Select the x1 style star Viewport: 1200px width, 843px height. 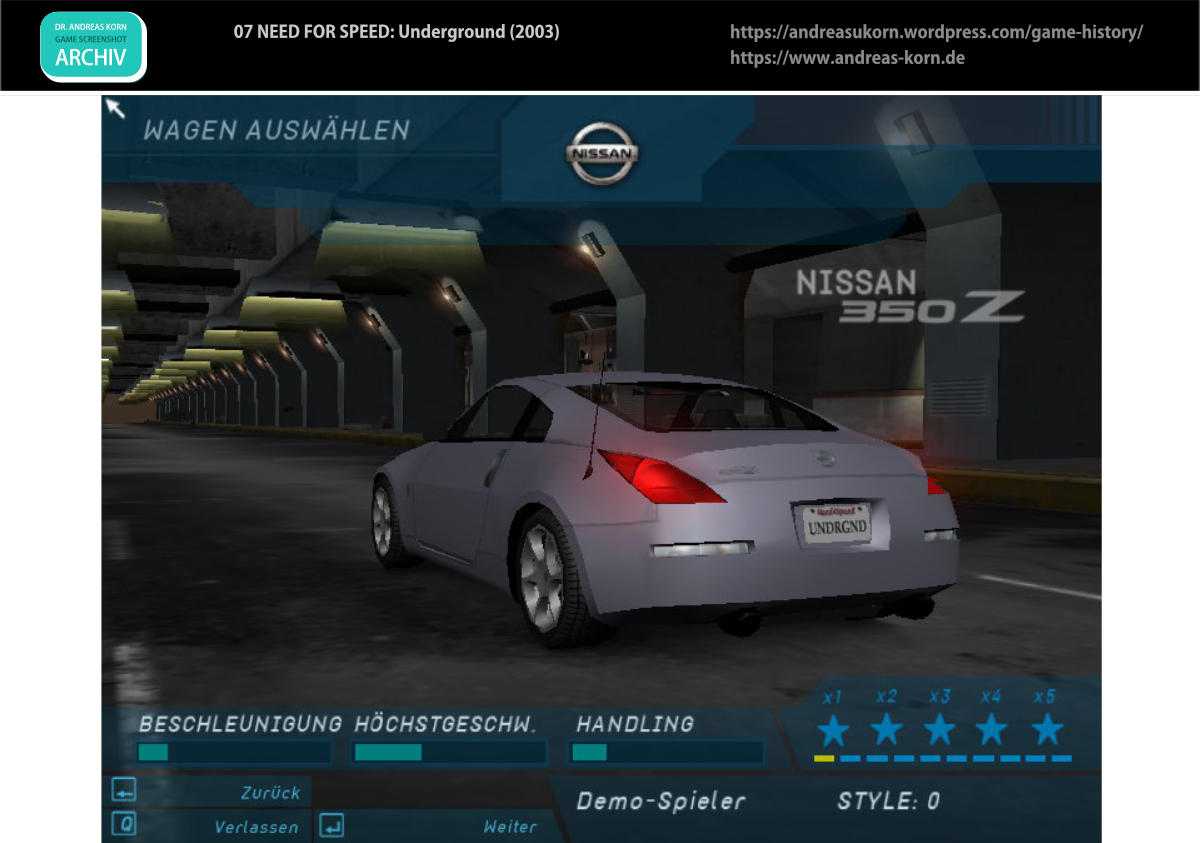[833, 730]
